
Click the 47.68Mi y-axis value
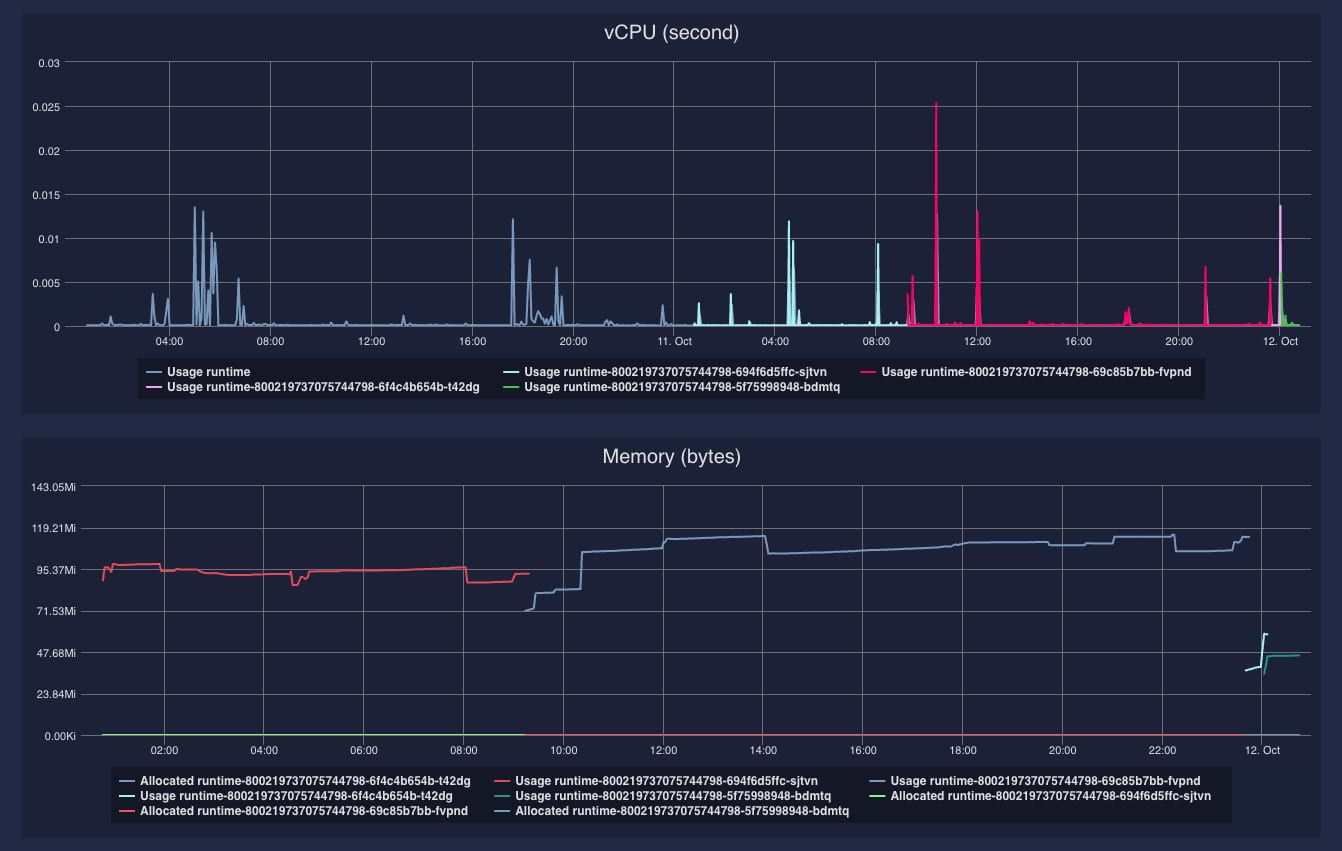coord(57,653)
